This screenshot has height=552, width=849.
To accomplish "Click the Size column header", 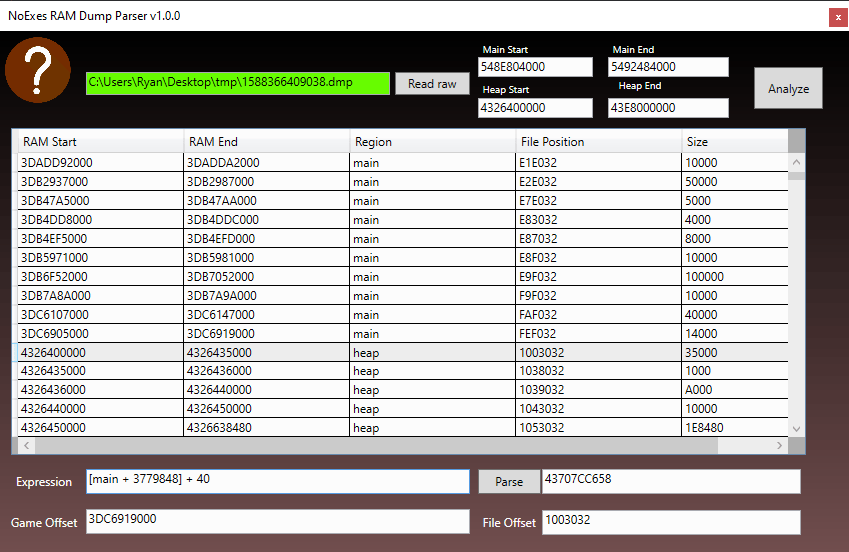I will (735, 141).
